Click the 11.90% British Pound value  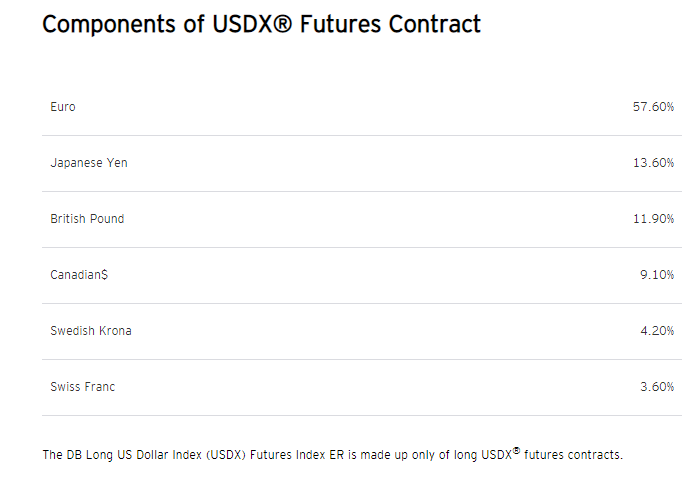pyautogui.click(x=653, y=219)
